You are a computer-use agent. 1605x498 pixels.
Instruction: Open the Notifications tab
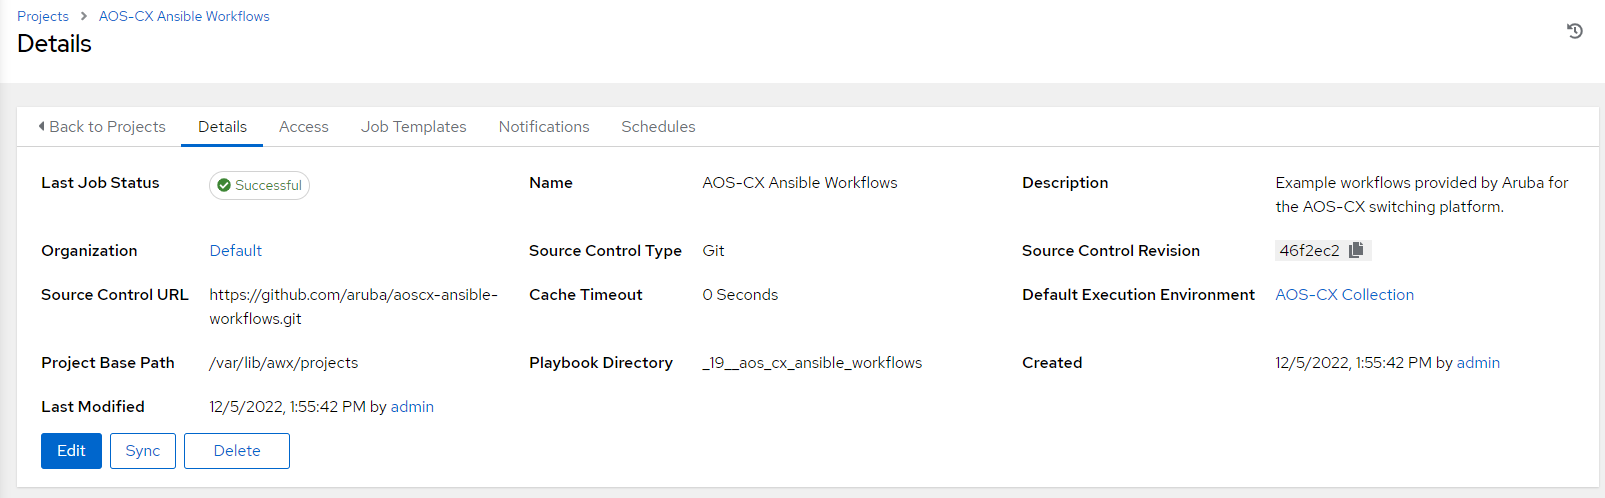(544, 127)
